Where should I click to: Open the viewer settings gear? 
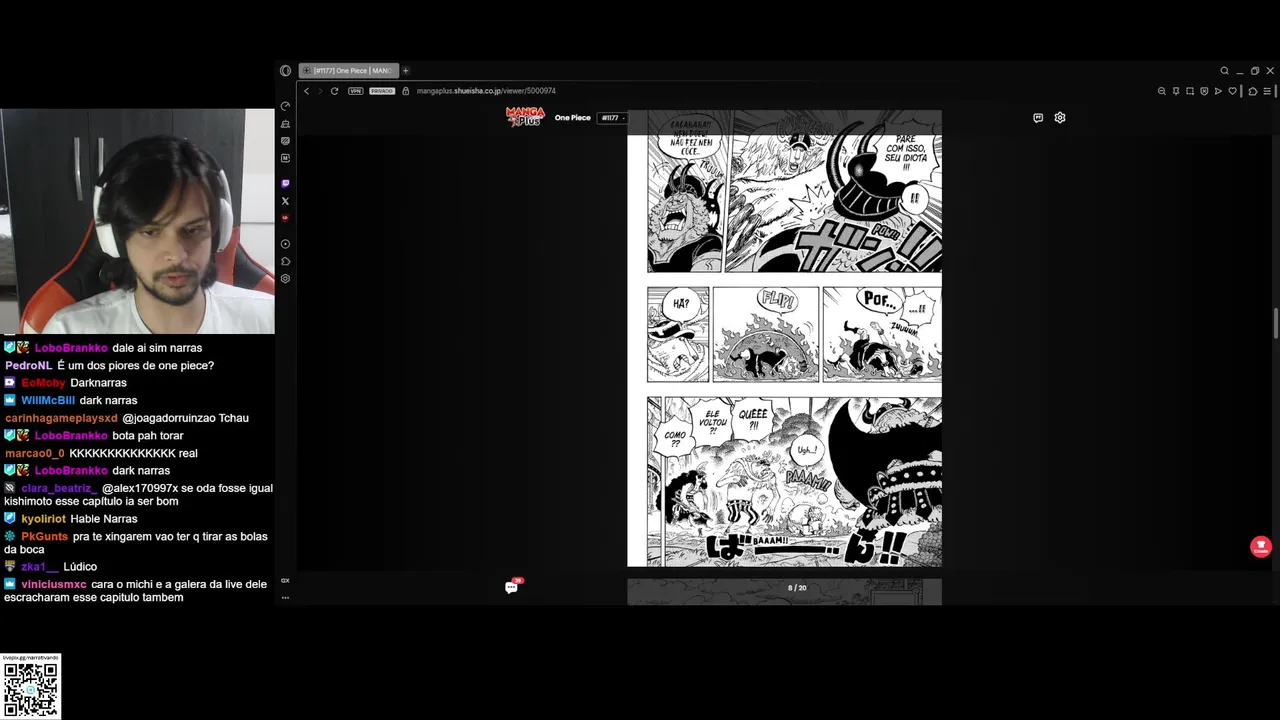[x=1060, y=118]
